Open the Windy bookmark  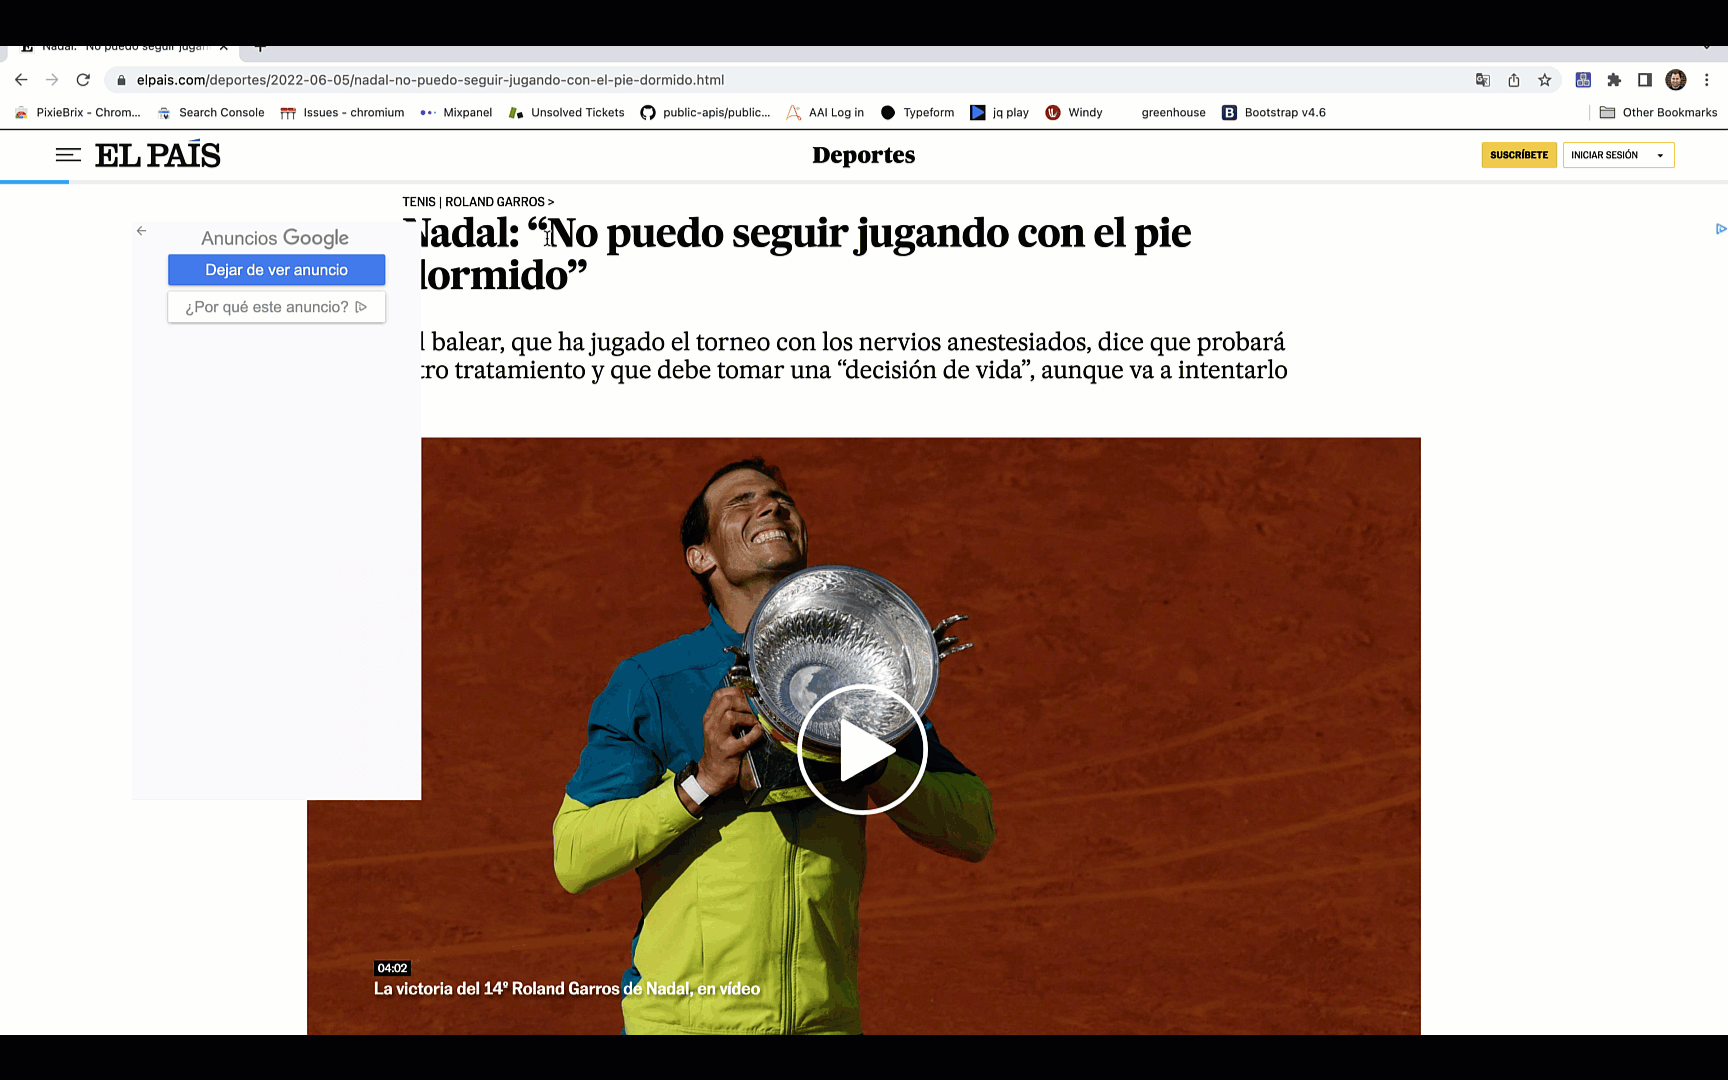point(1074,113)
